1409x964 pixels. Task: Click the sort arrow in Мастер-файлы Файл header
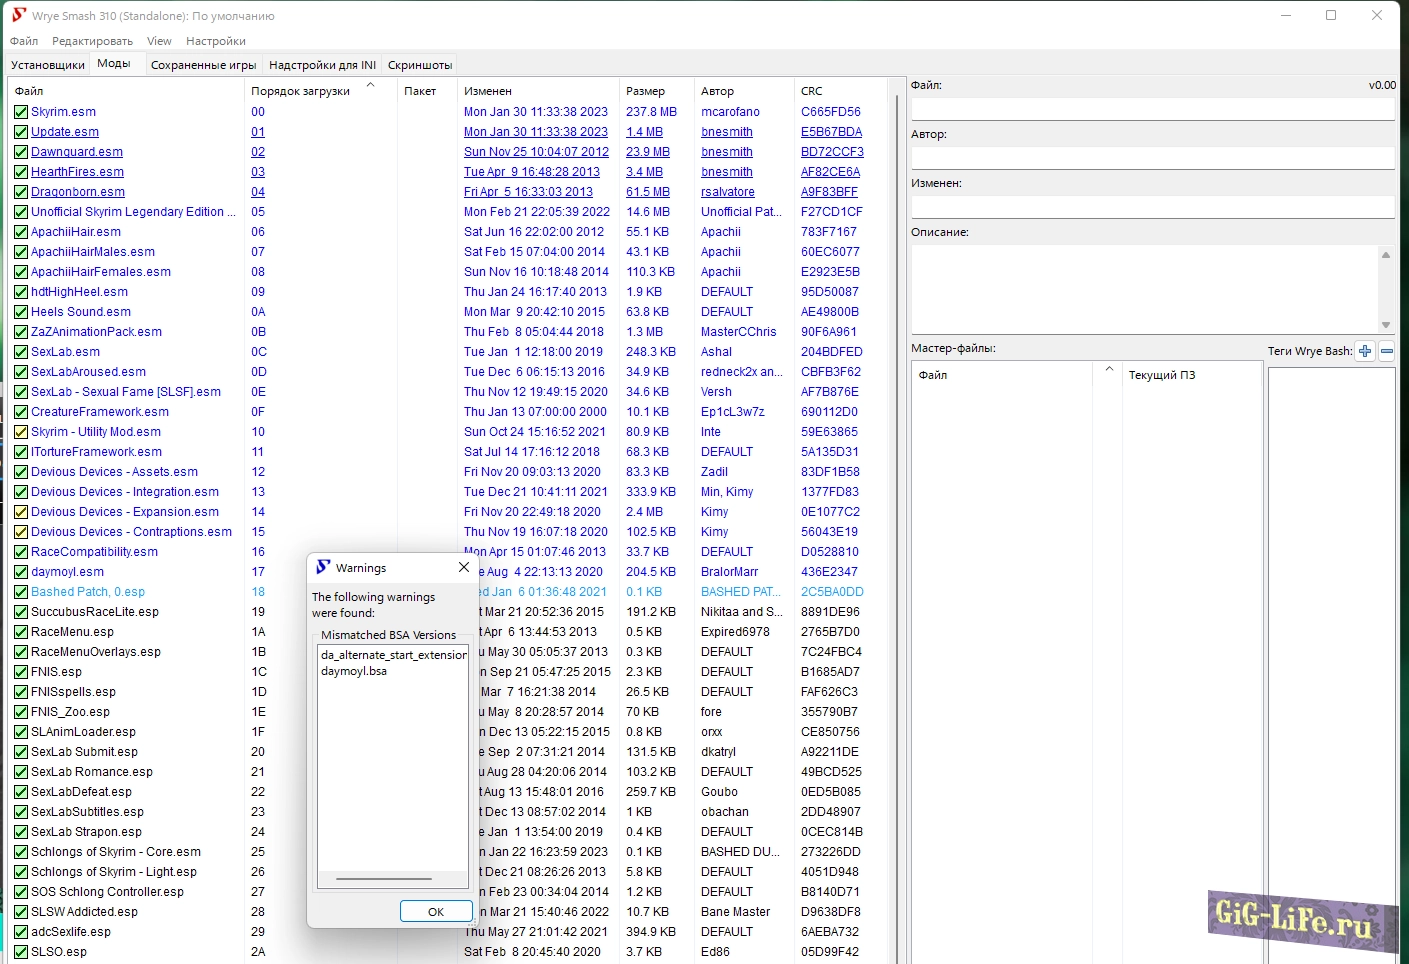tap(1108, 369)
